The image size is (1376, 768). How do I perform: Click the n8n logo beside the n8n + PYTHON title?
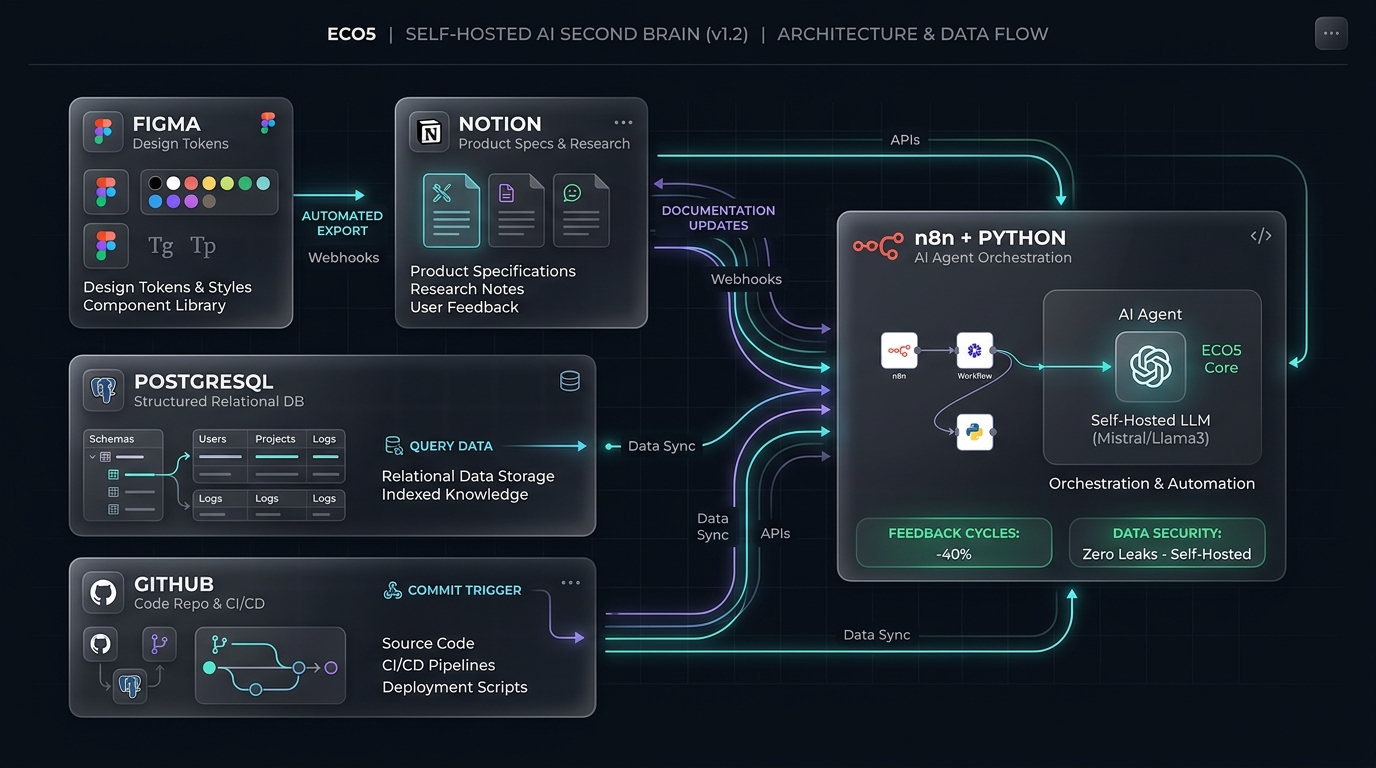[x=878, y=246]
